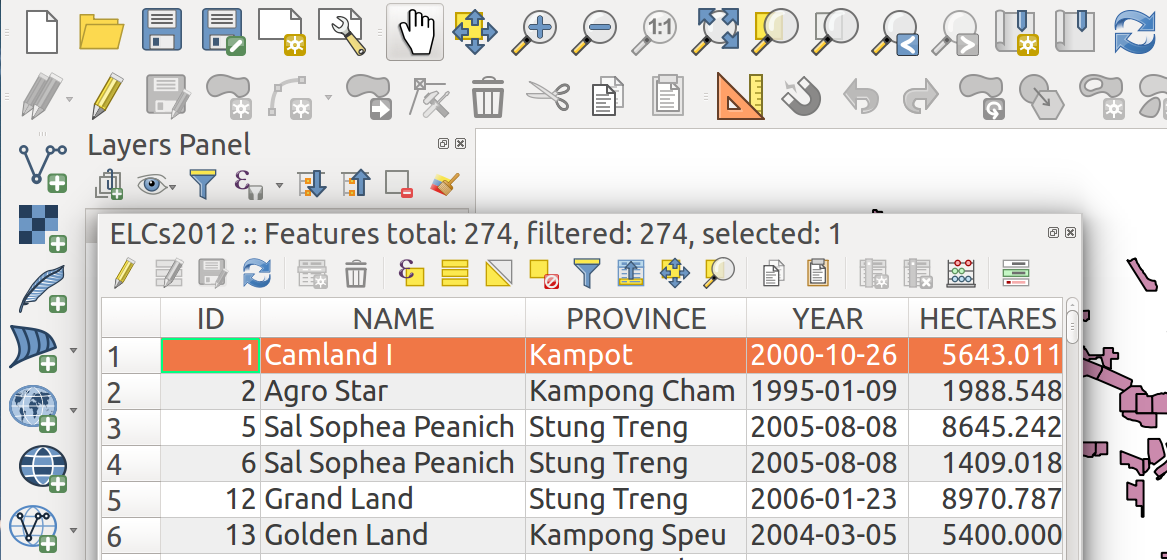Select the Pan Map hand tool

[415, 31]
